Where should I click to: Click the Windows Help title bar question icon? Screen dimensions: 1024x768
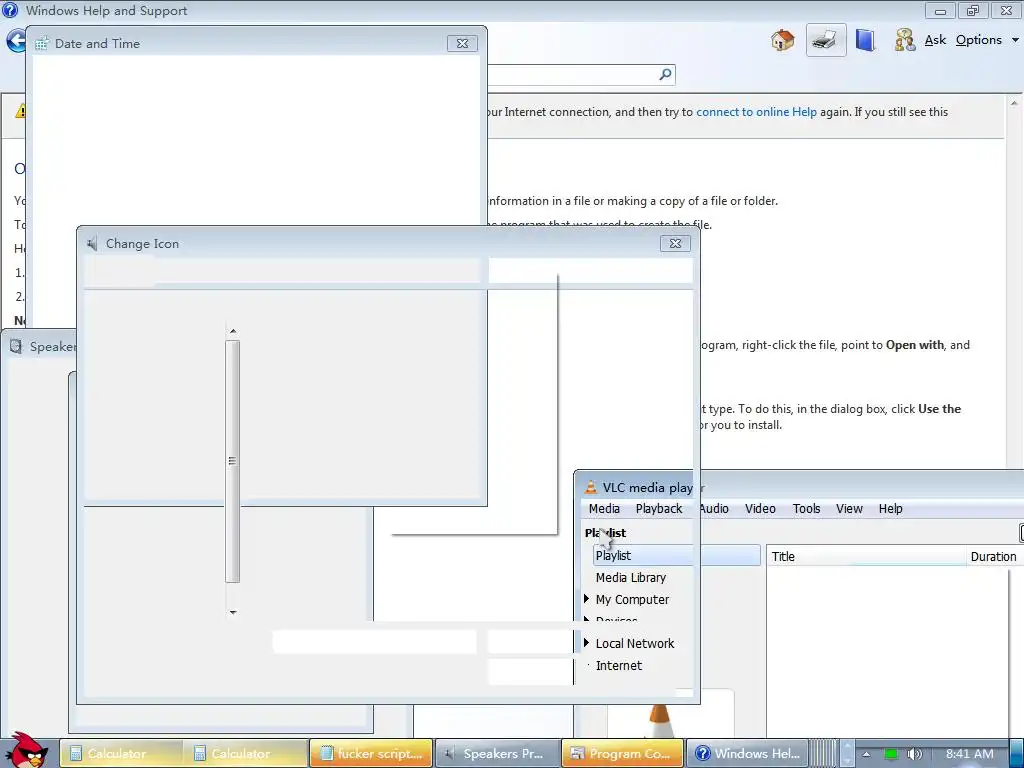point(10,10)
